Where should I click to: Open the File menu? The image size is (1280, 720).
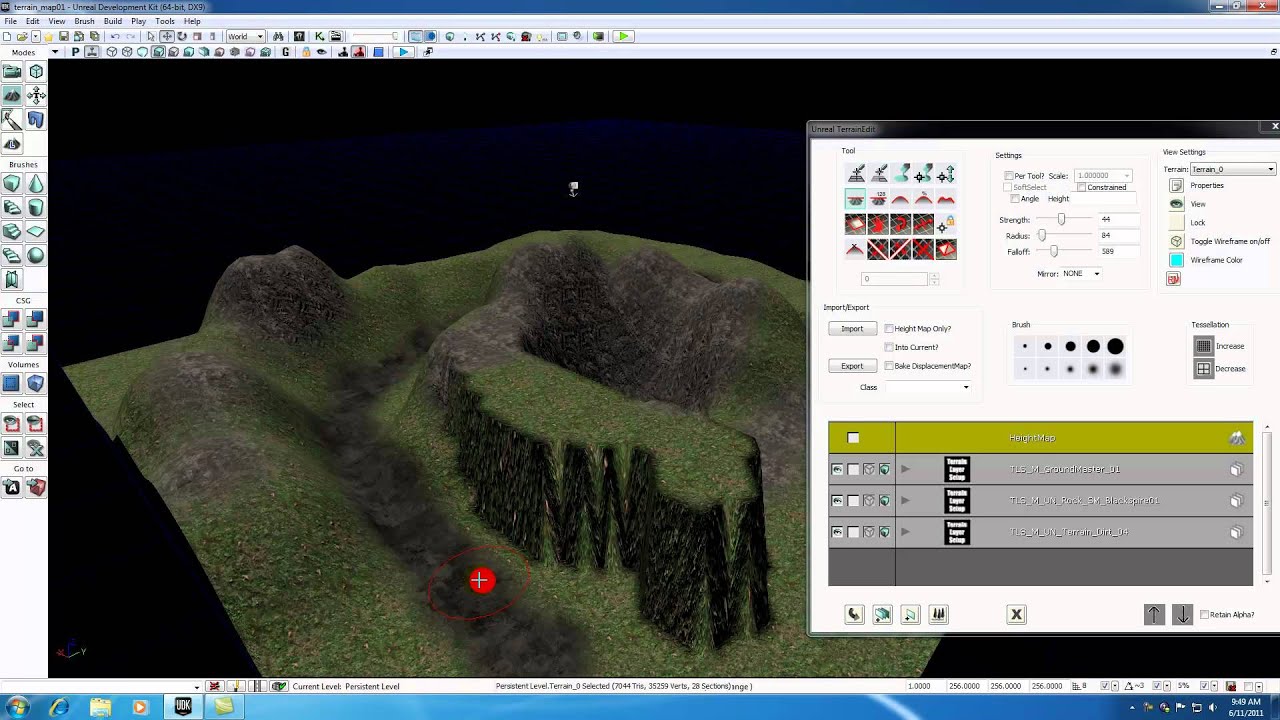click(x=10, y=21)
